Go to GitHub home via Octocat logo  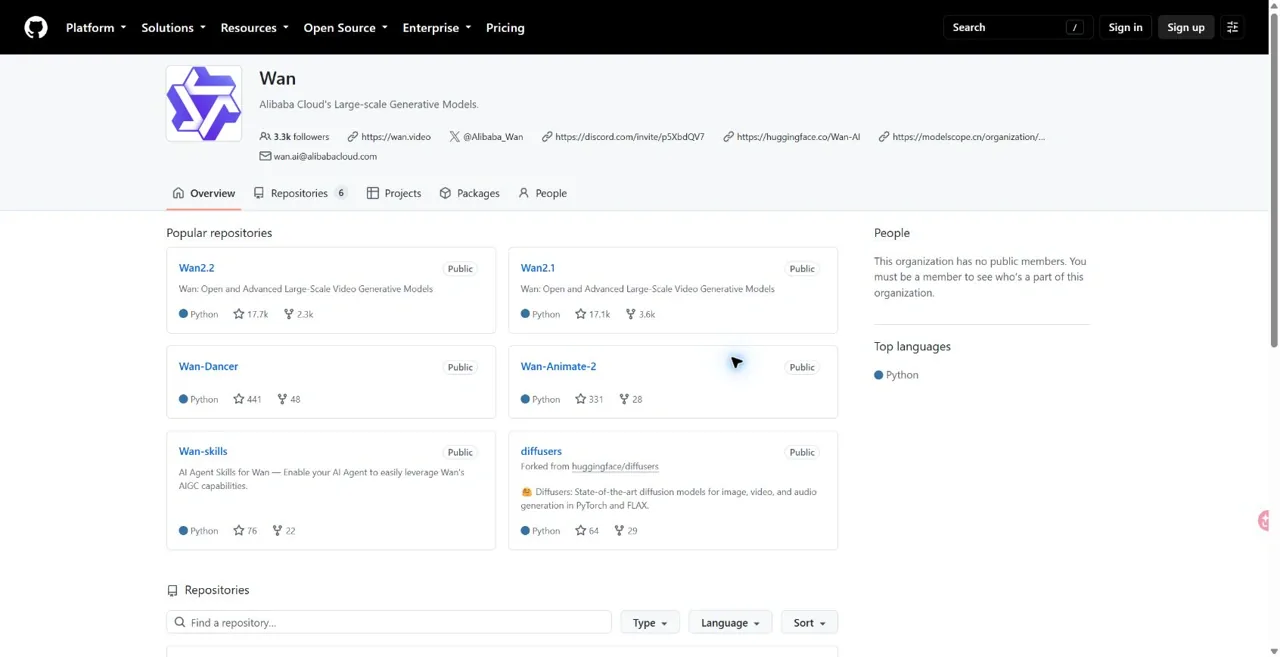(x=36, y=27)
